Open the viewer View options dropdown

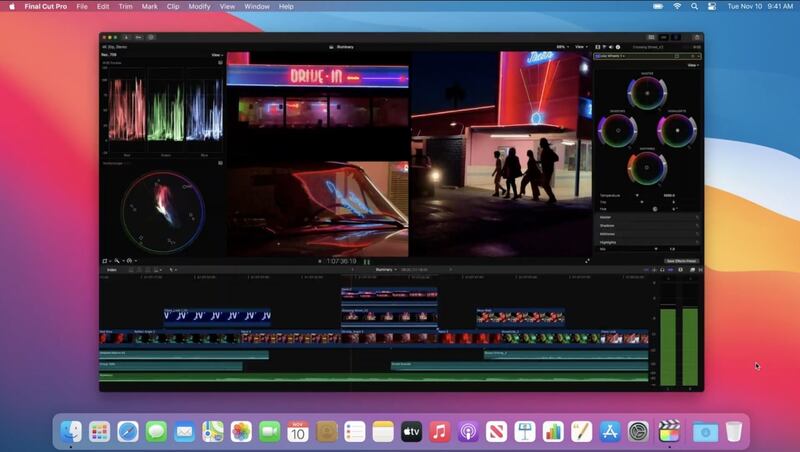pos(580,46)
